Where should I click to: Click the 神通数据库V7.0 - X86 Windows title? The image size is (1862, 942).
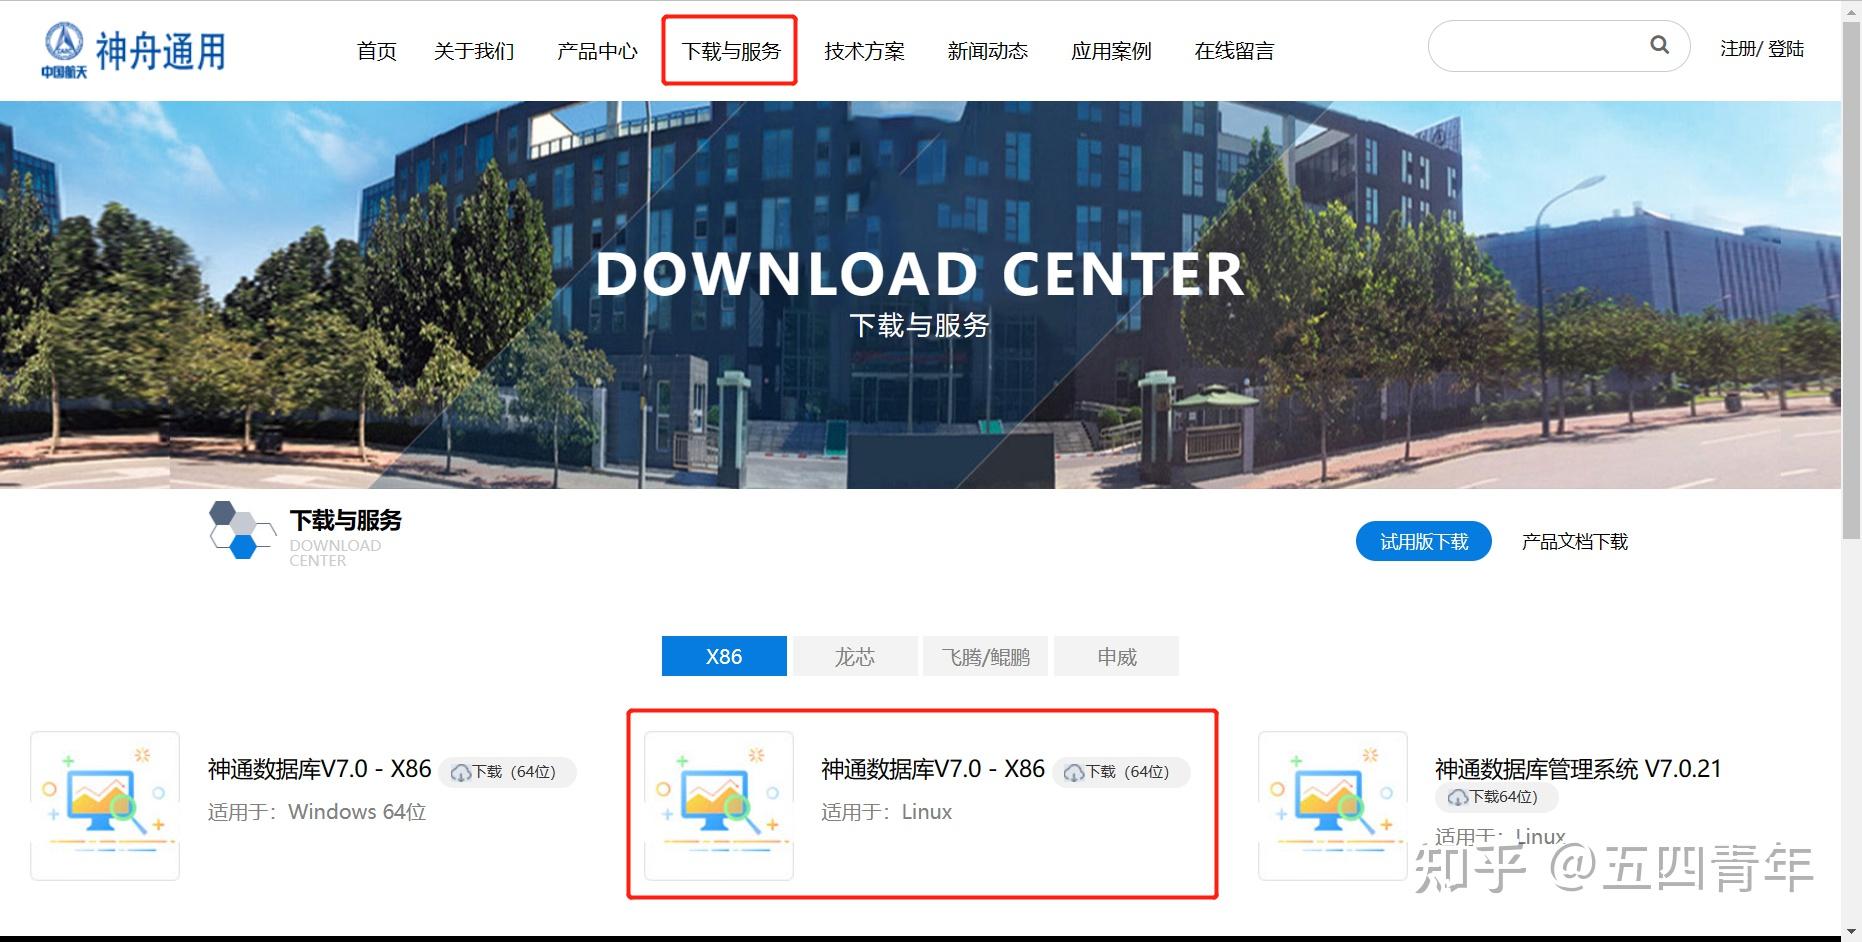tap(319, 769)
